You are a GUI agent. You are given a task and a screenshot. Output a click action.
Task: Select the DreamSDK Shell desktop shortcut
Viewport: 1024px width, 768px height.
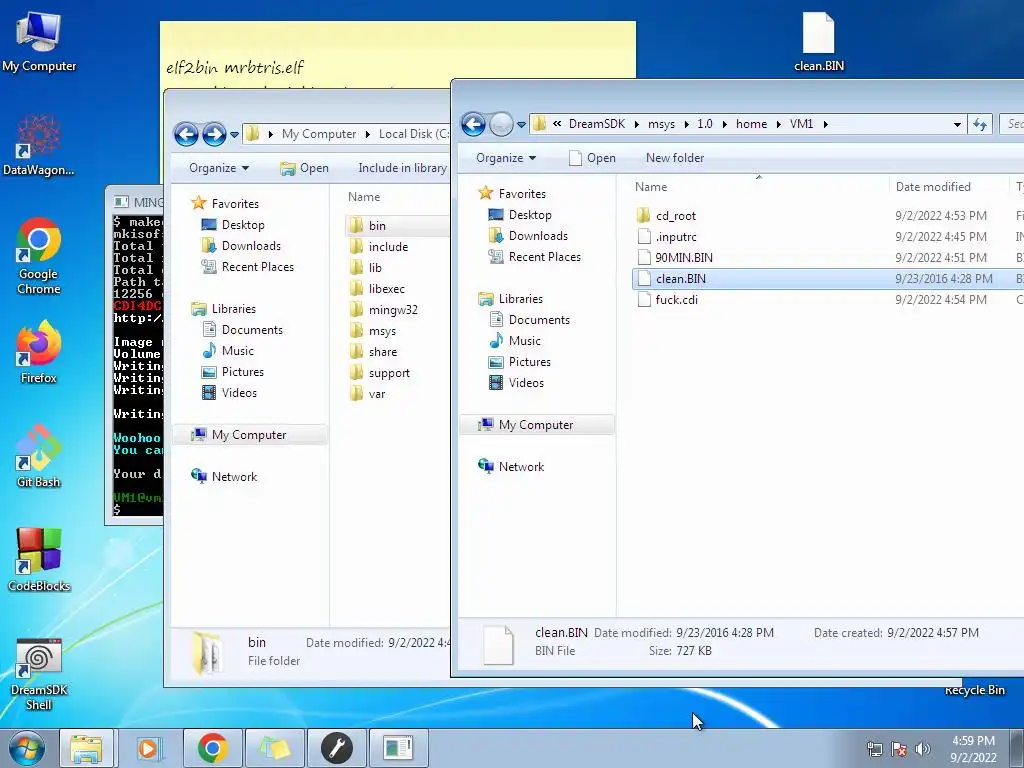tap(39, 674)
